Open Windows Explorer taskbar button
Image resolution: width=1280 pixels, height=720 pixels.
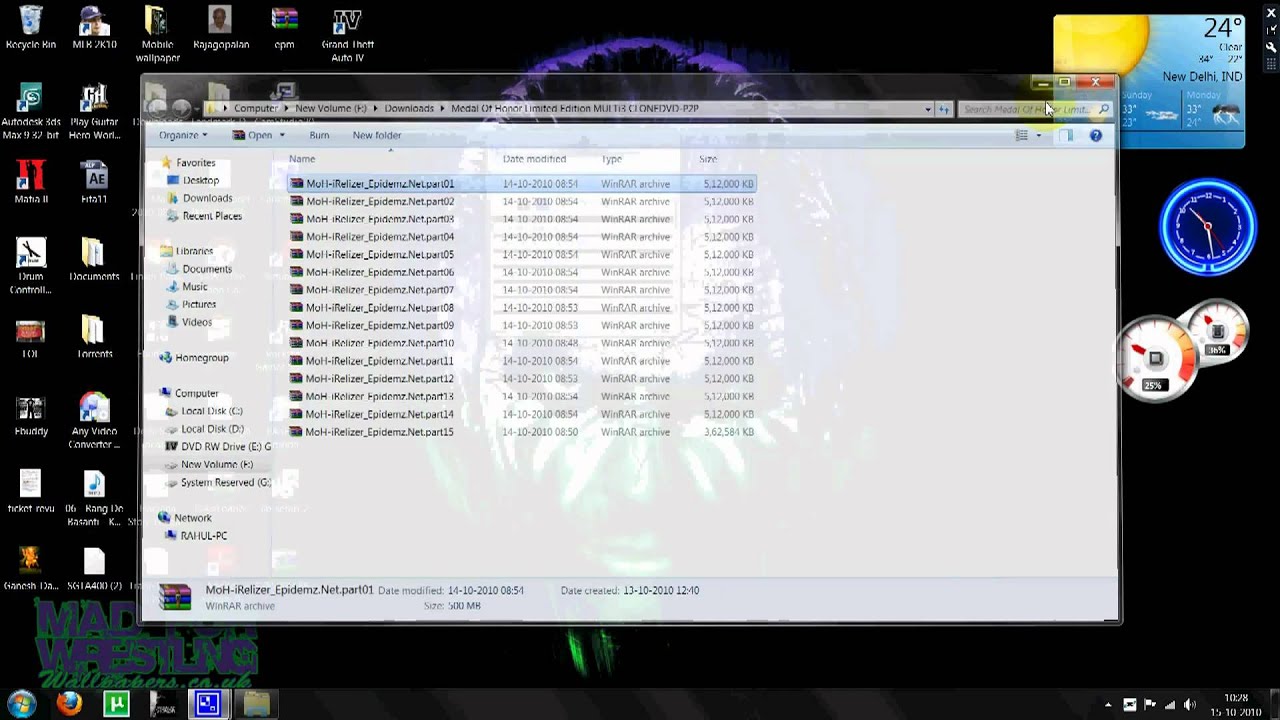click(x=257, y=704)
